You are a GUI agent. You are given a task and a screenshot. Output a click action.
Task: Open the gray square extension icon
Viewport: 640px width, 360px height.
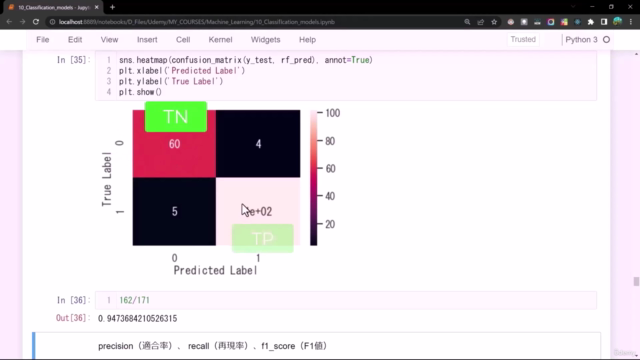point(524,22)
